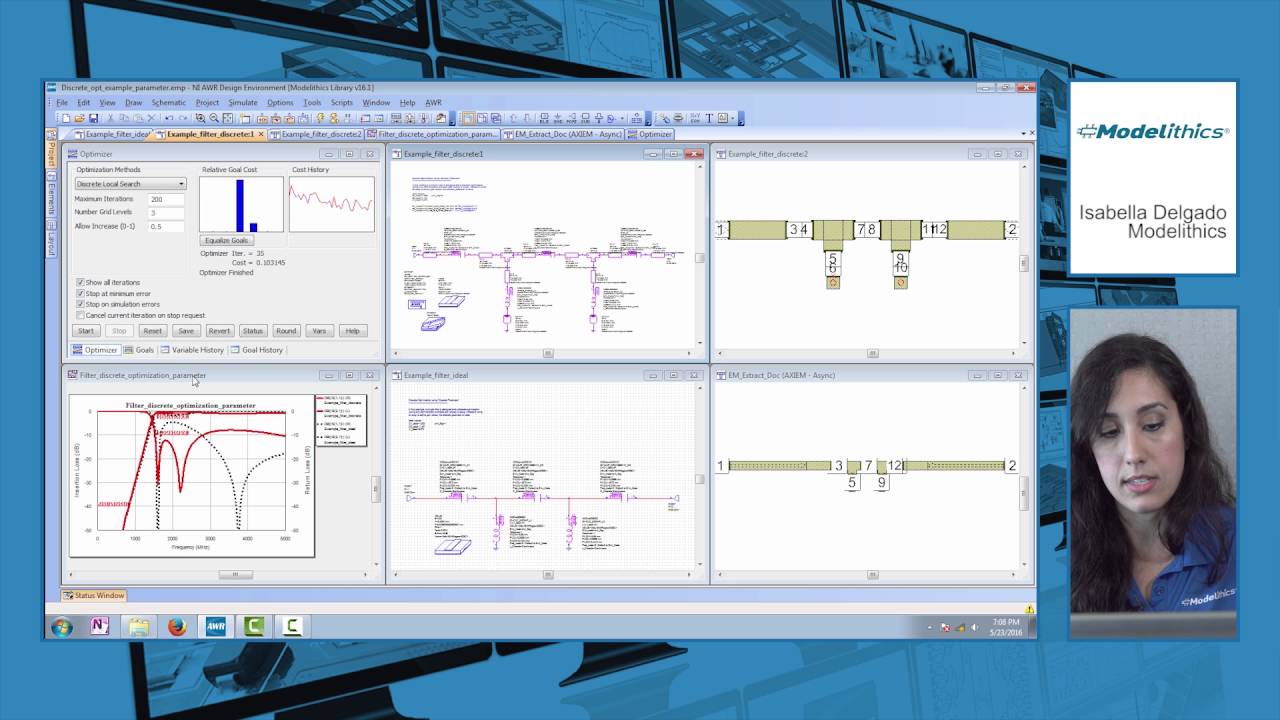Switch to Goals tab in Optimizer
Image resolution: width=1280 pixels, height=720 pixels.
(140, 350)
